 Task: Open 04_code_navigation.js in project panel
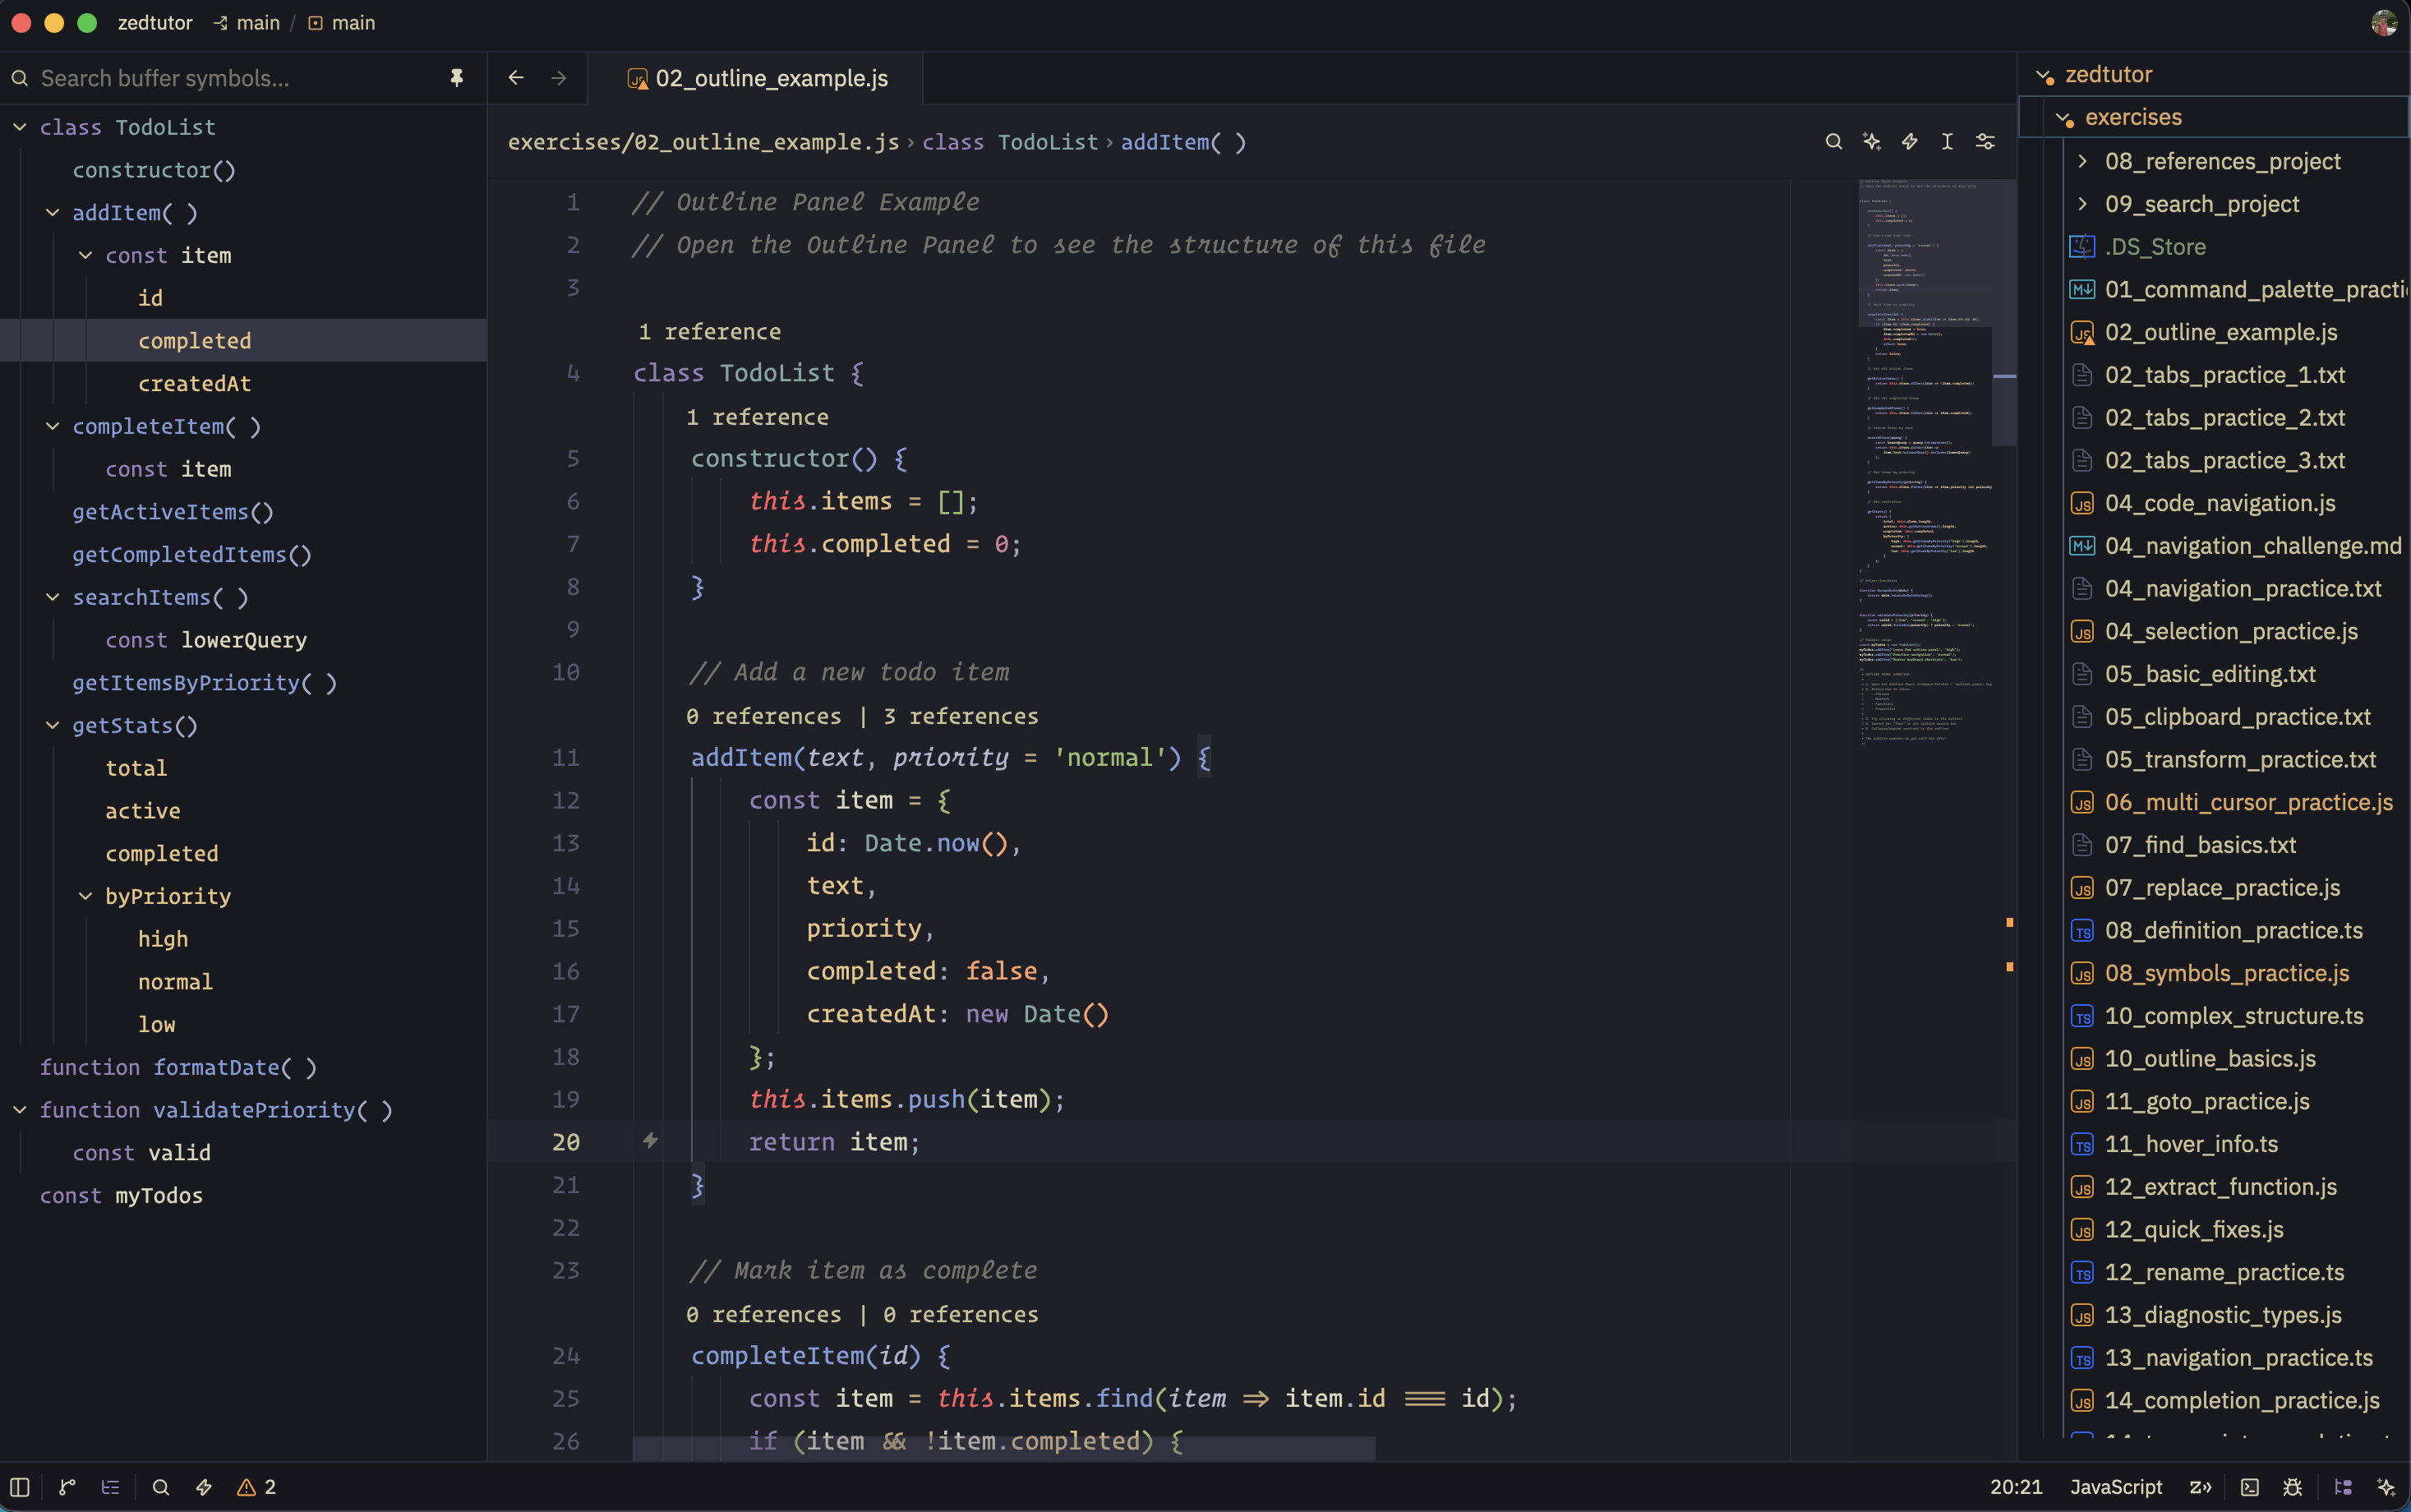(x=2220, y=503)
